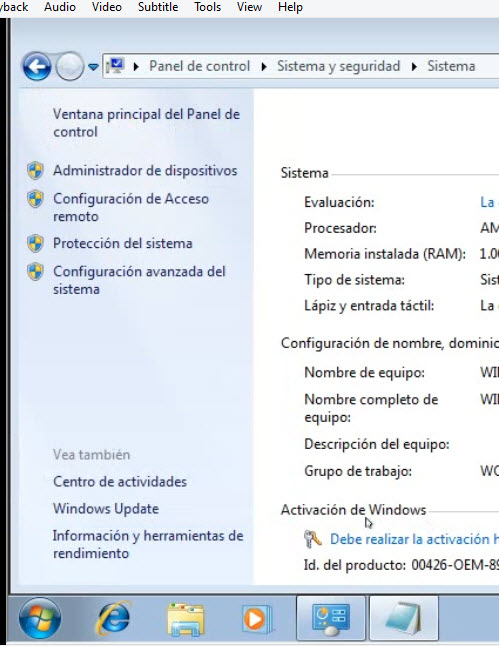The image size is (499, 646).
Task: Open the Subtitle menu
Action: [x=158, y=7]
